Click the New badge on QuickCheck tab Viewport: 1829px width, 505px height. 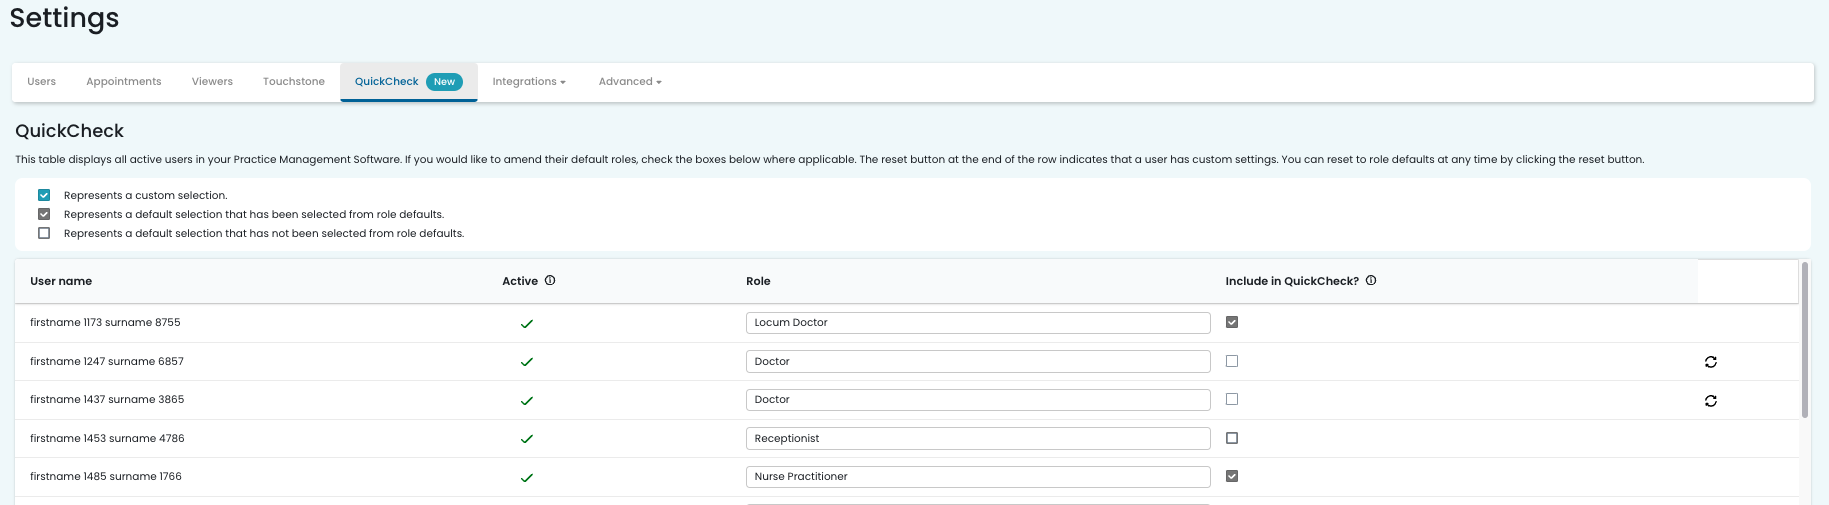click(444, 82)
